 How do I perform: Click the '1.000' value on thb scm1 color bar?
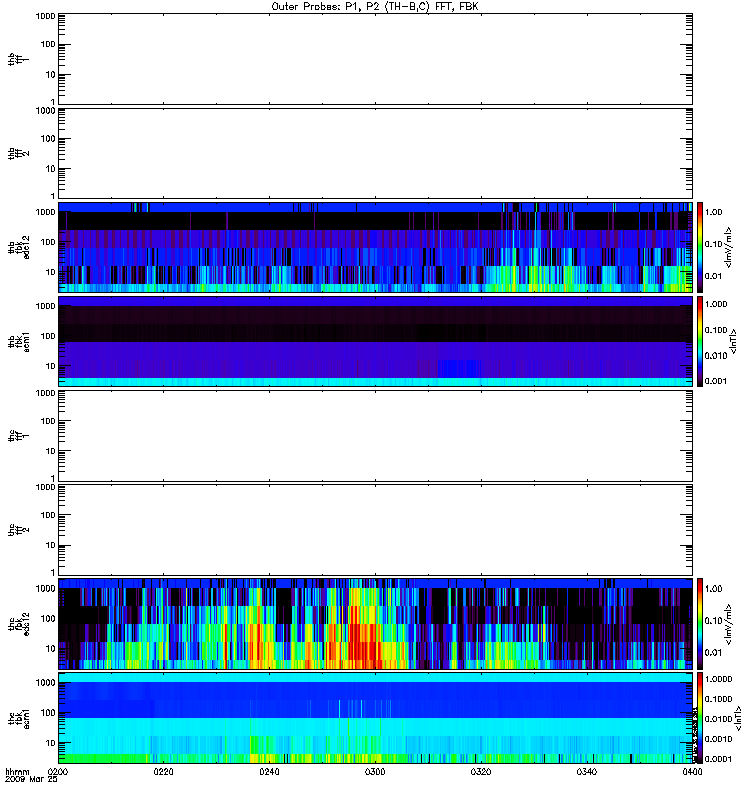coord(716,304)
